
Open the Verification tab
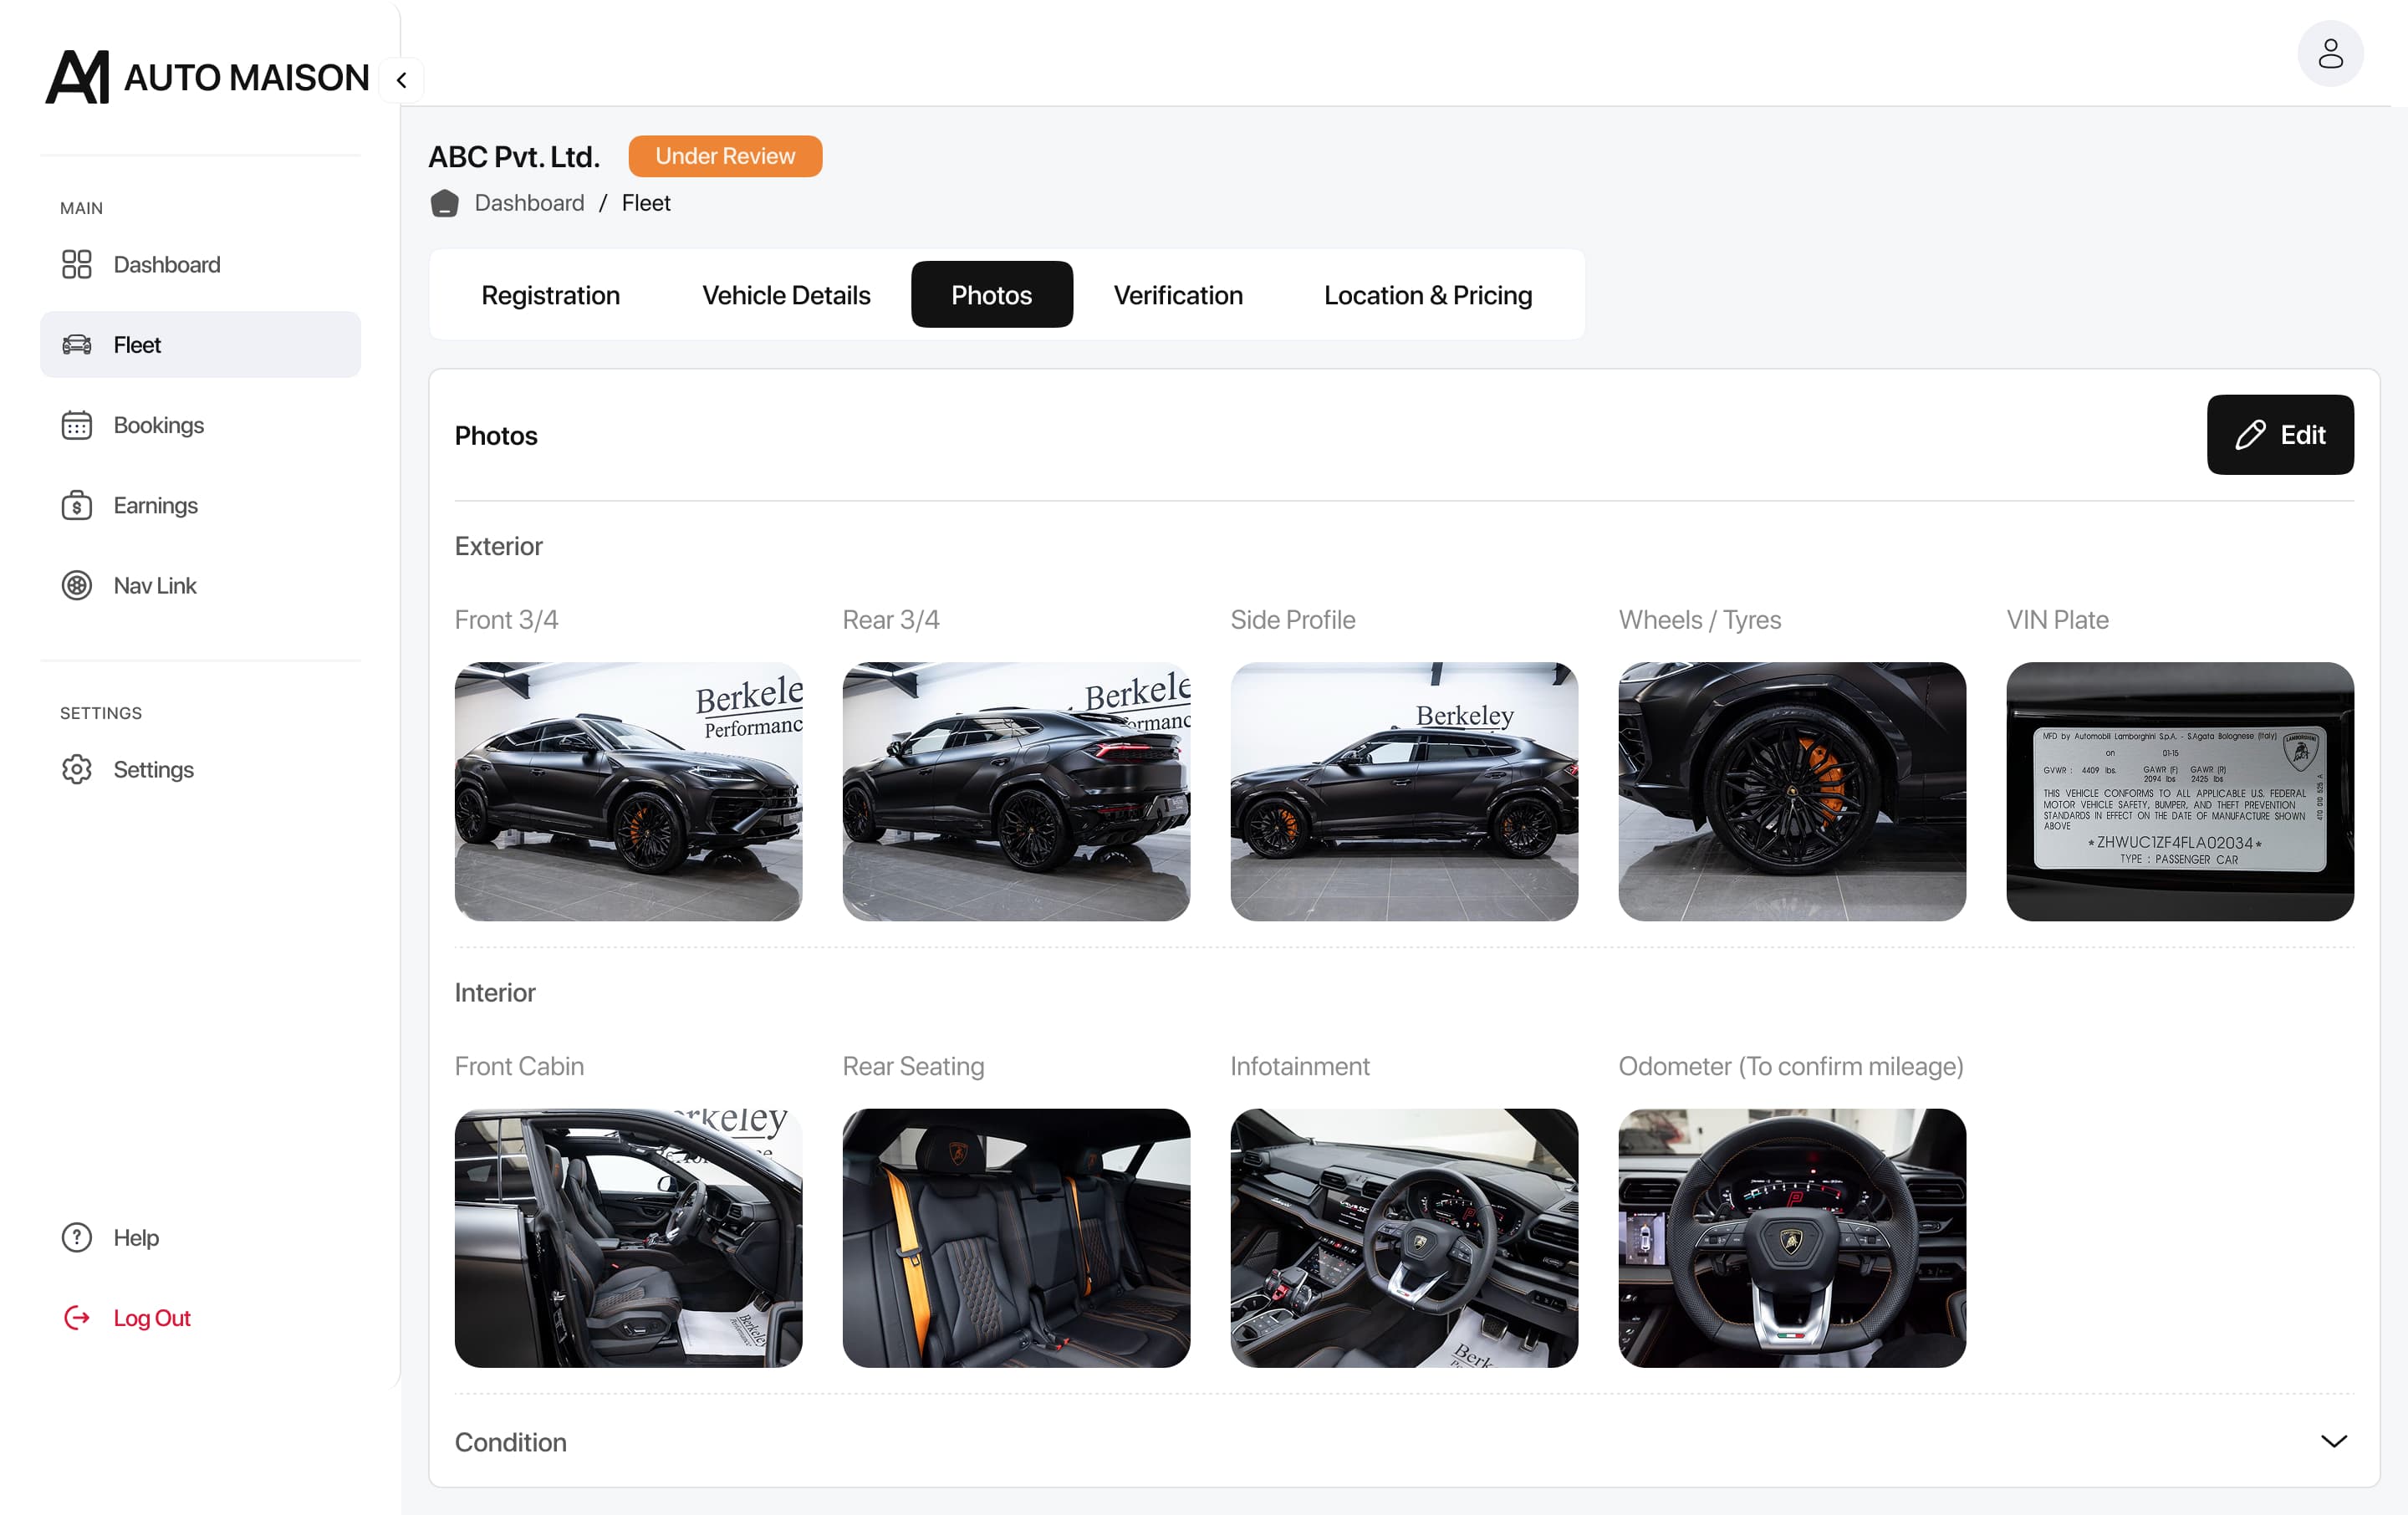click(1177, 295)
